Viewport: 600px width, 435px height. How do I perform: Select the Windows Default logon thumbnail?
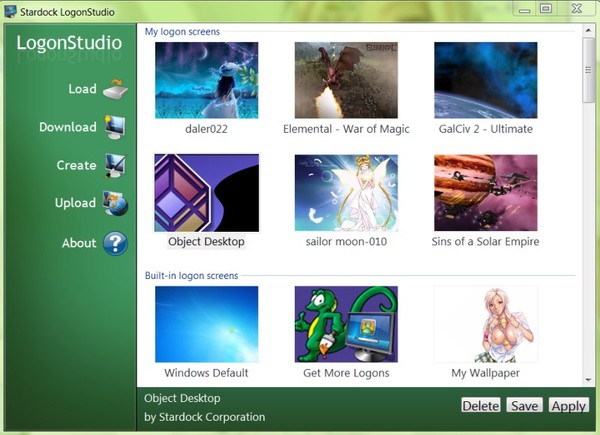pyautogui.click(x=207, y=324)
